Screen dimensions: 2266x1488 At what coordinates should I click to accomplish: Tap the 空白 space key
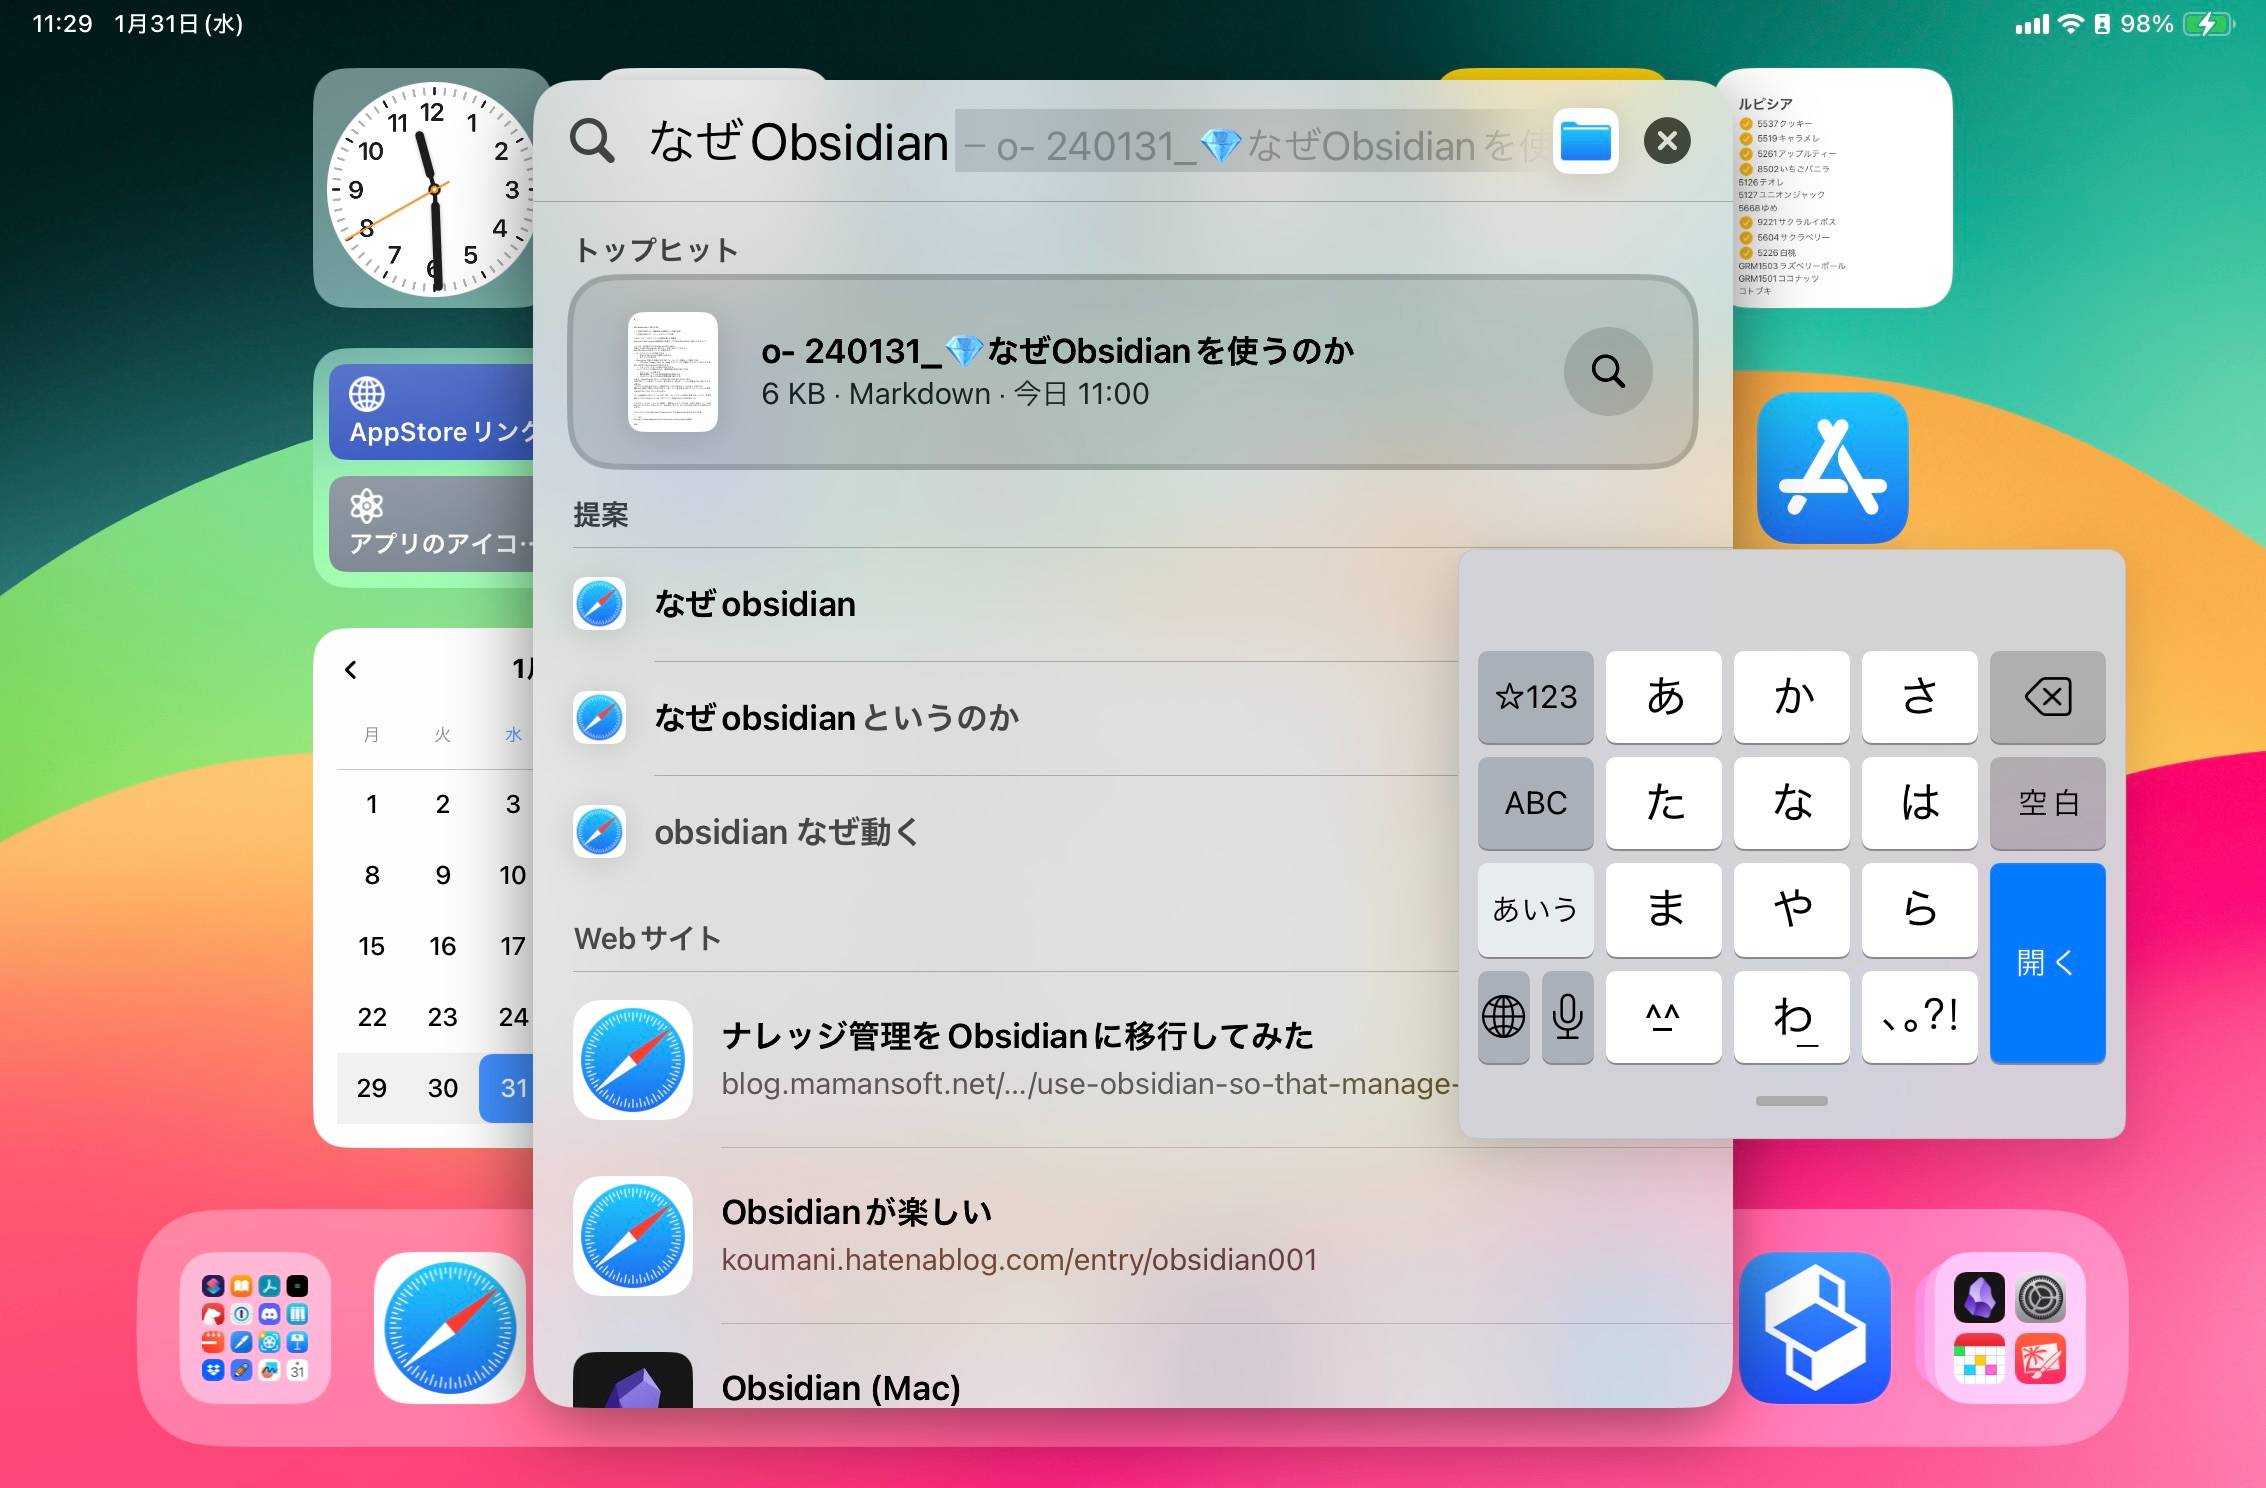click(2048, 803)
